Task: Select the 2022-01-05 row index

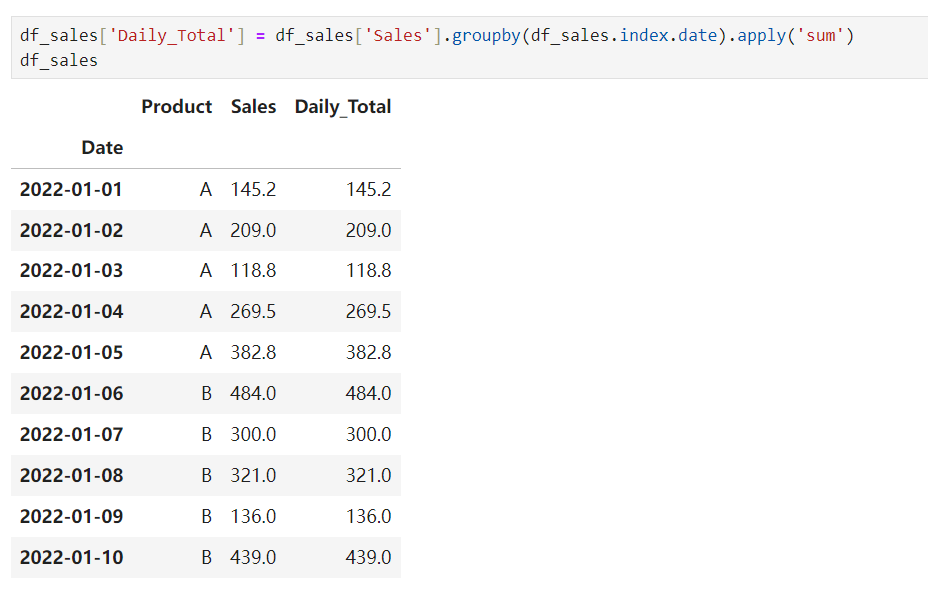Action: (71, 353)
